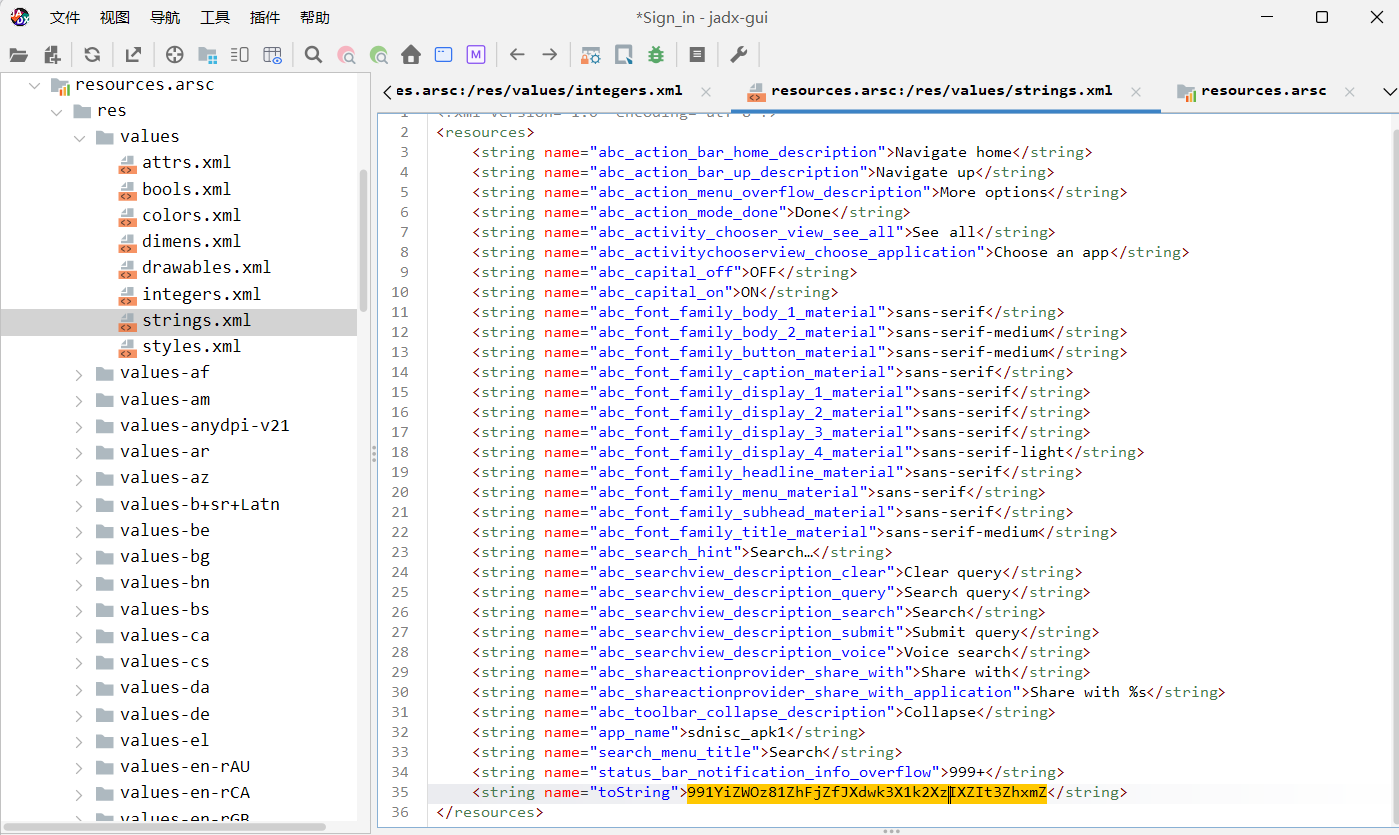Select bools.xml in the tree
Screen dimensions: 1399x835
(186, 189)
